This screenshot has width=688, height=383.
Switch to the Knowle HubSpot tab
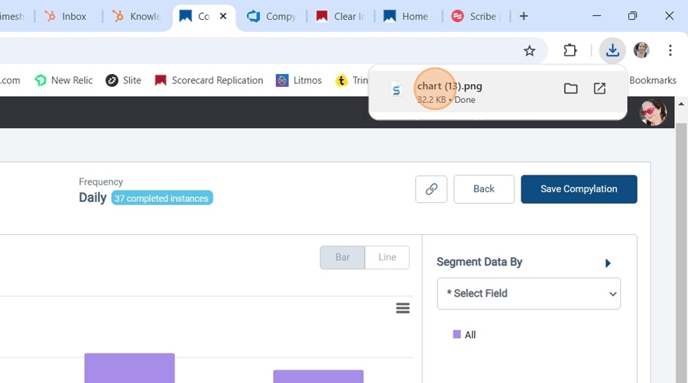click(x=136, y=17)
